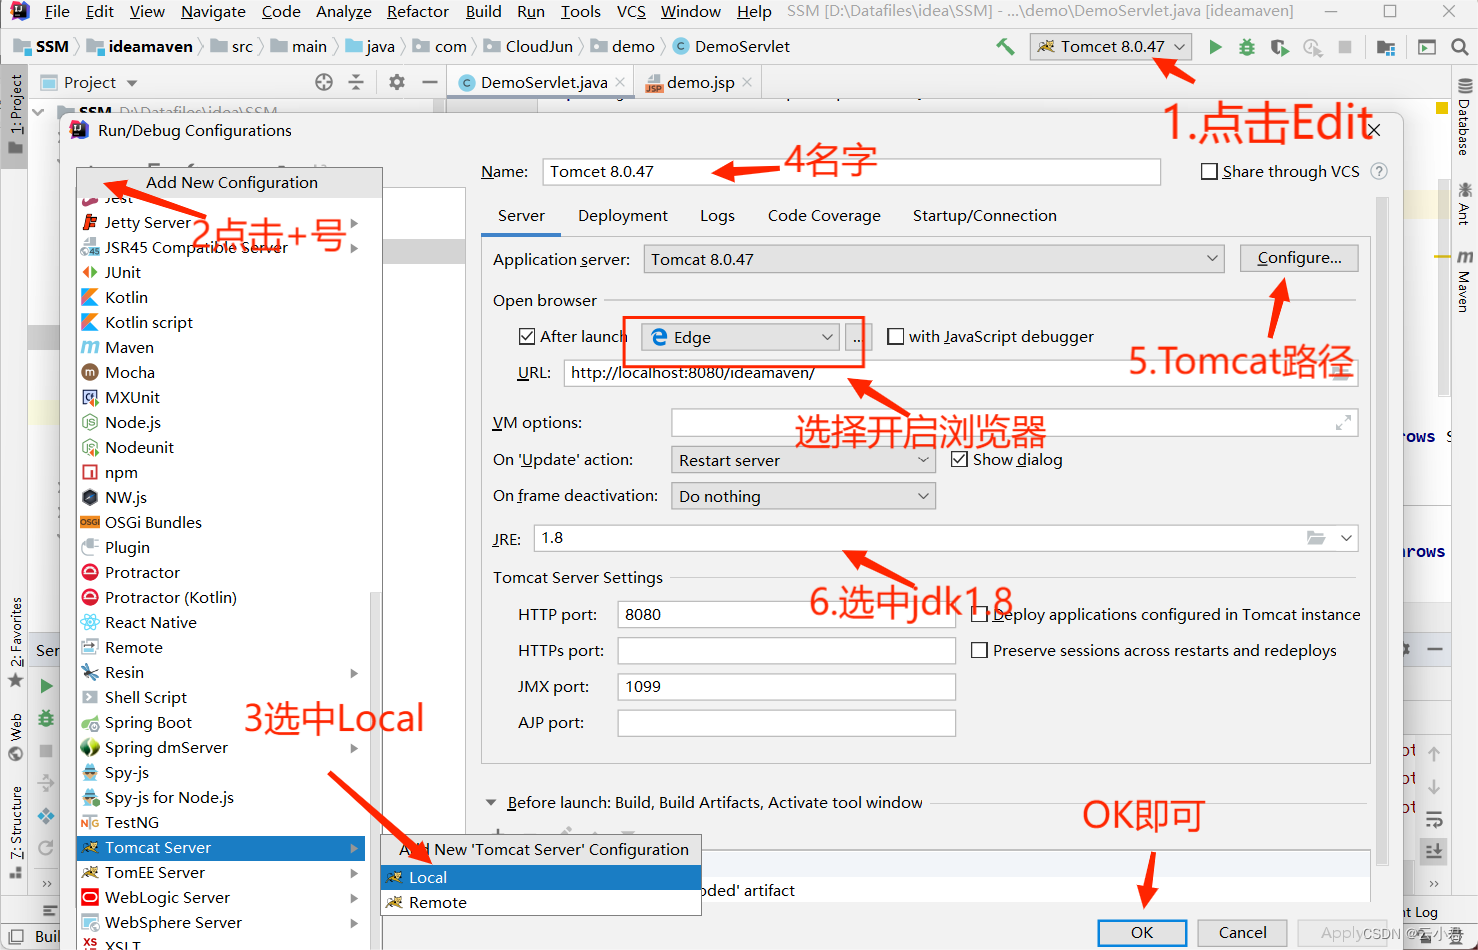Switch to the Deployment tab

pos(623,215)
